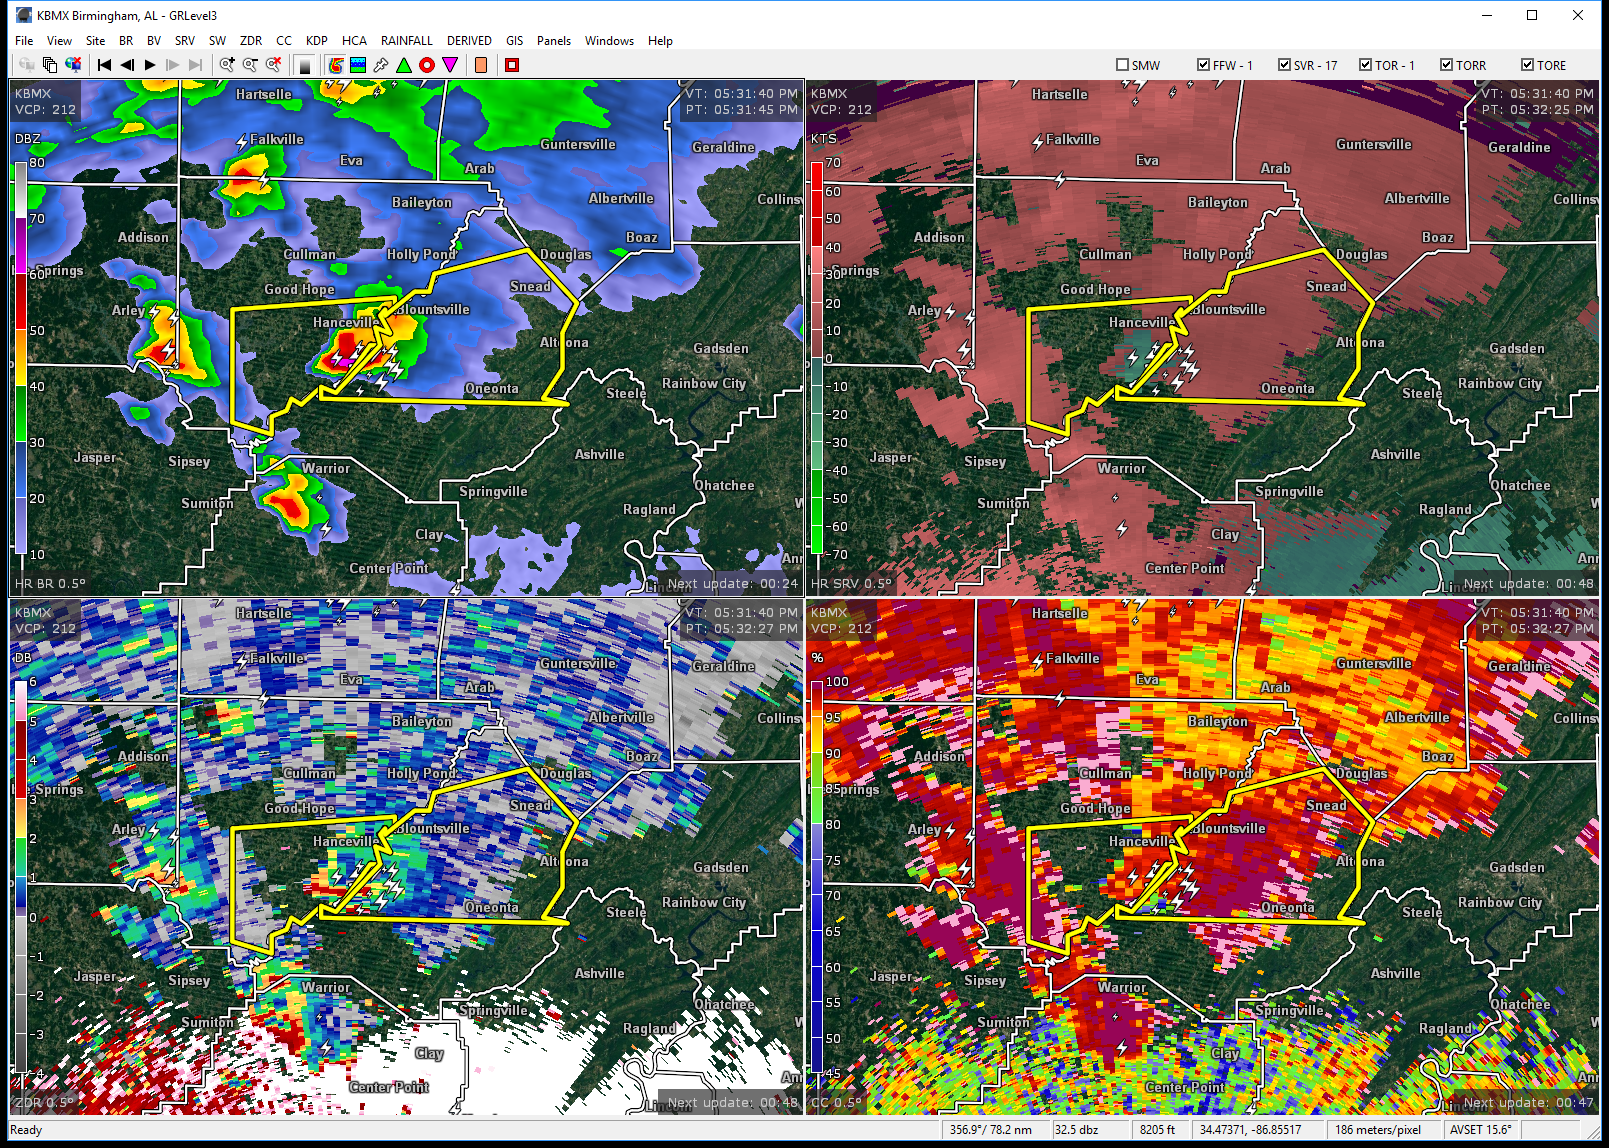Select the ZDR product menu
Screen dimensions: 1609x1148
(x=251, y=41)
